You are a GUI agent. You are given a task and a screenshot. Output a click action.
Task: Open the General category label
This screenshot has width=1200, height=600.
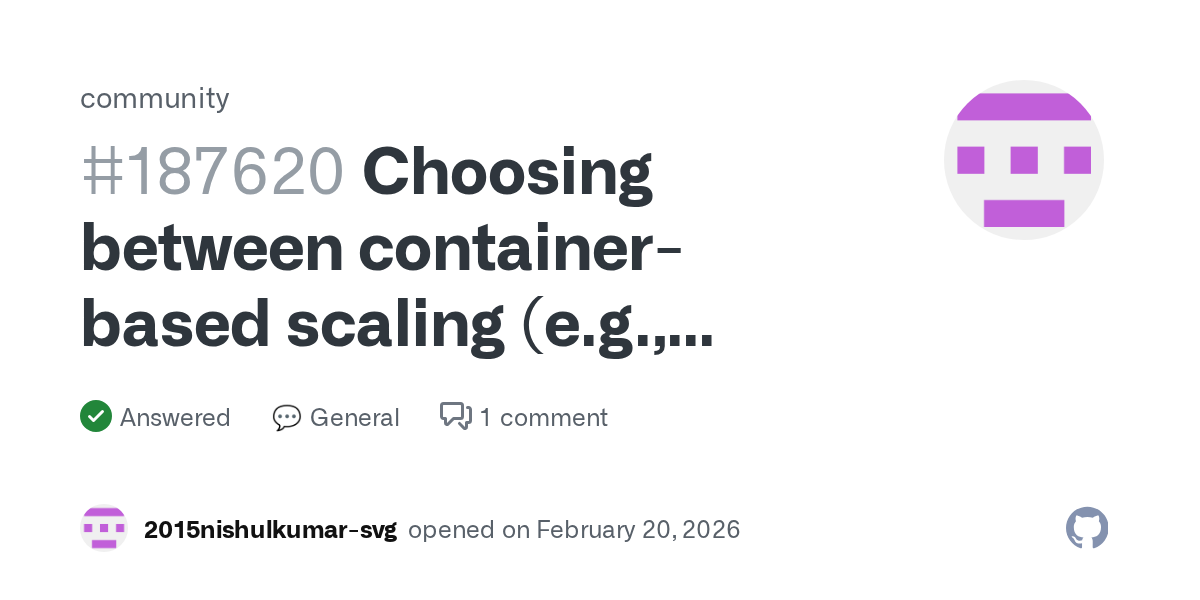(354, 418)
